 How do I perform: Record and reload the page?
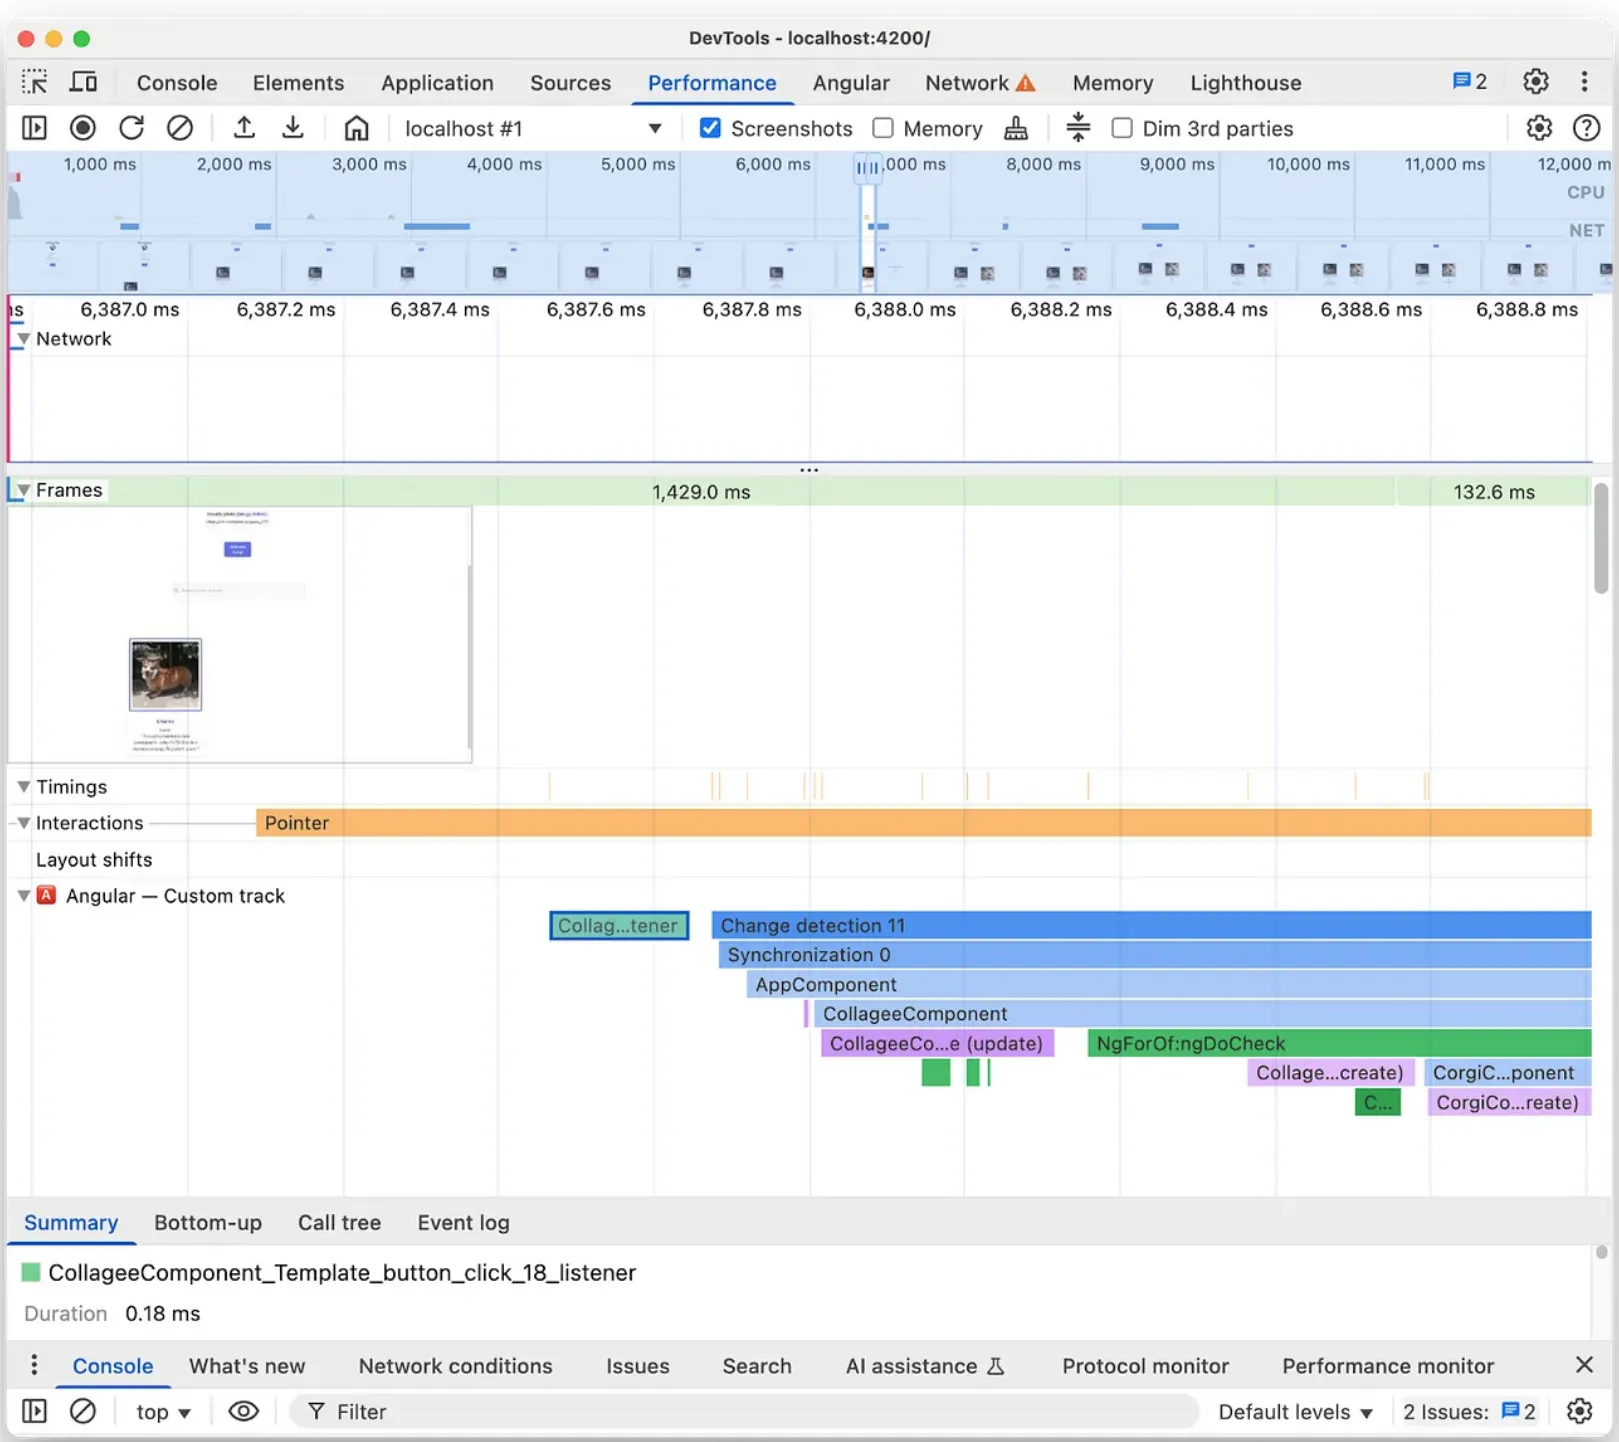point(131,128)
